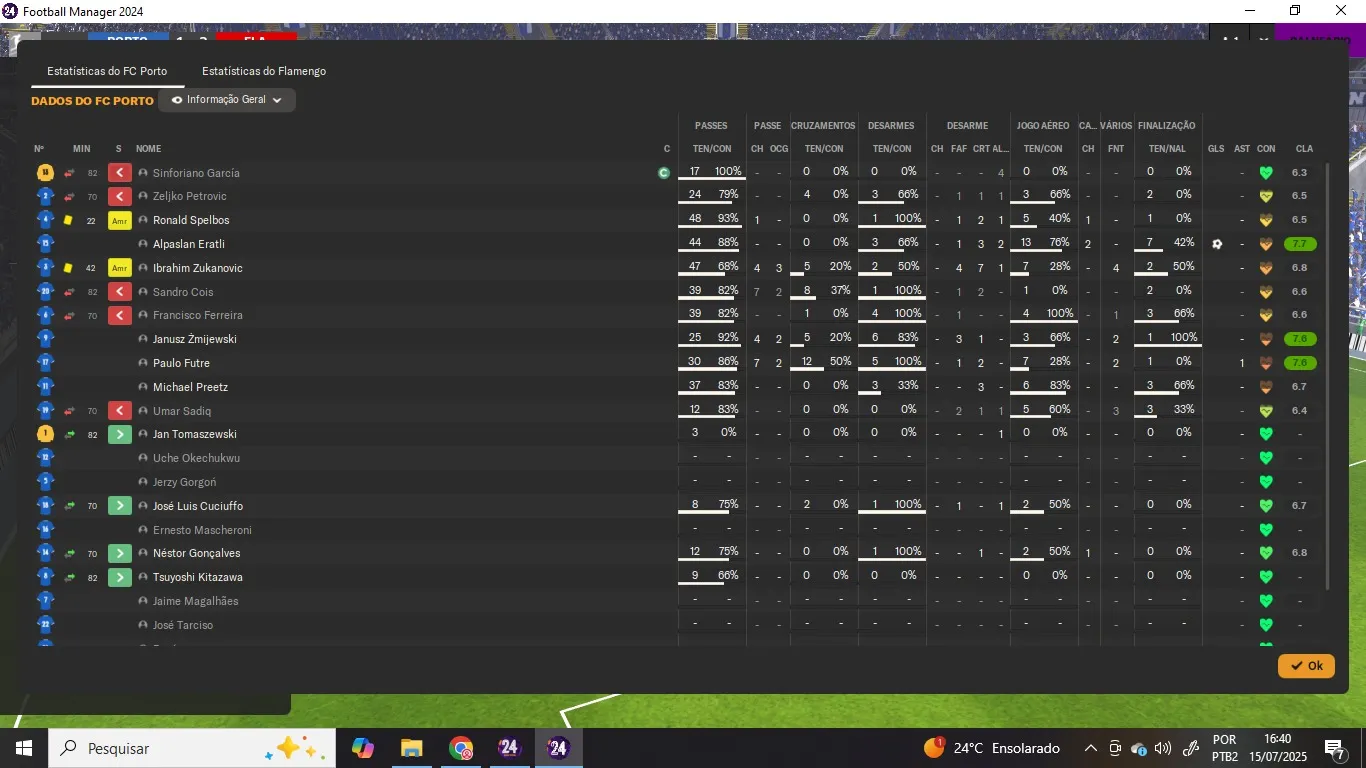
Task: Sort by the Nº column header
Action: pos(39,149)
